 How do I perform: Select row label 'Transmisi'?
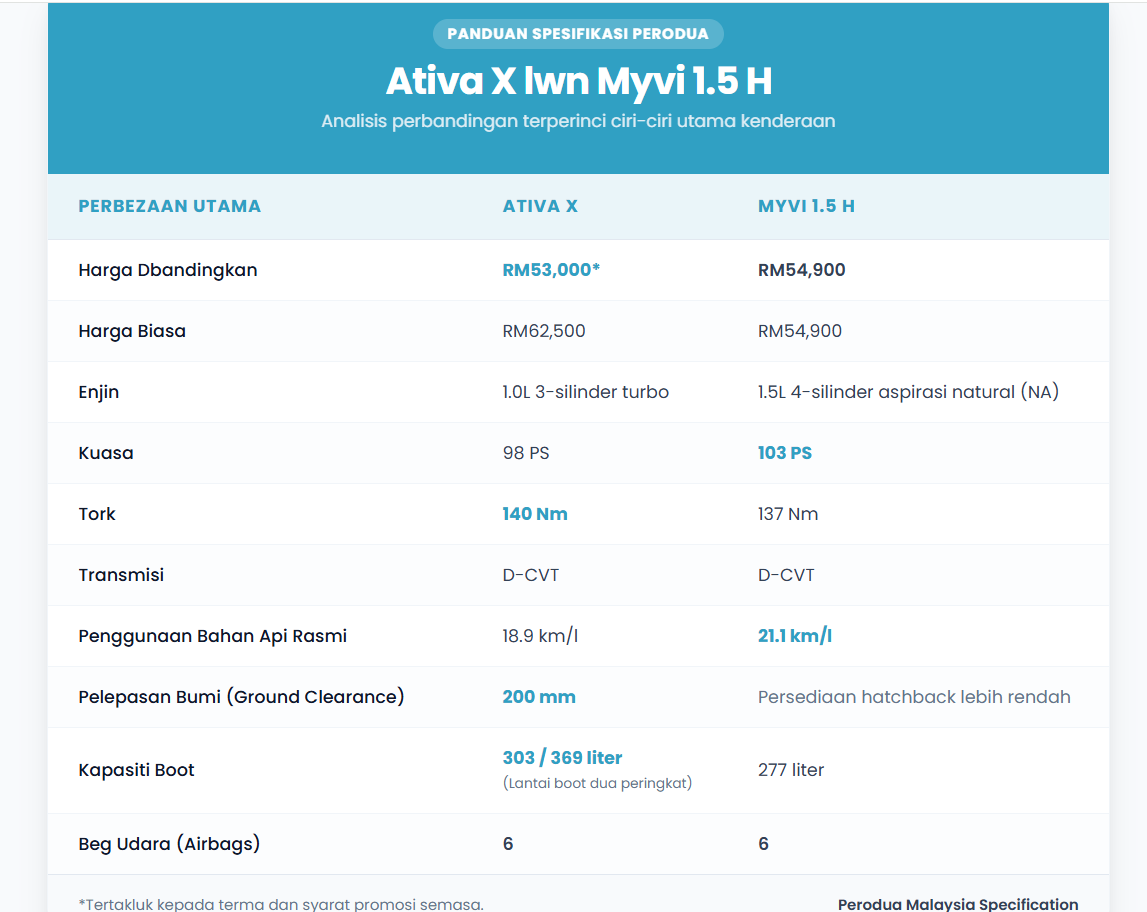[121, 575]
